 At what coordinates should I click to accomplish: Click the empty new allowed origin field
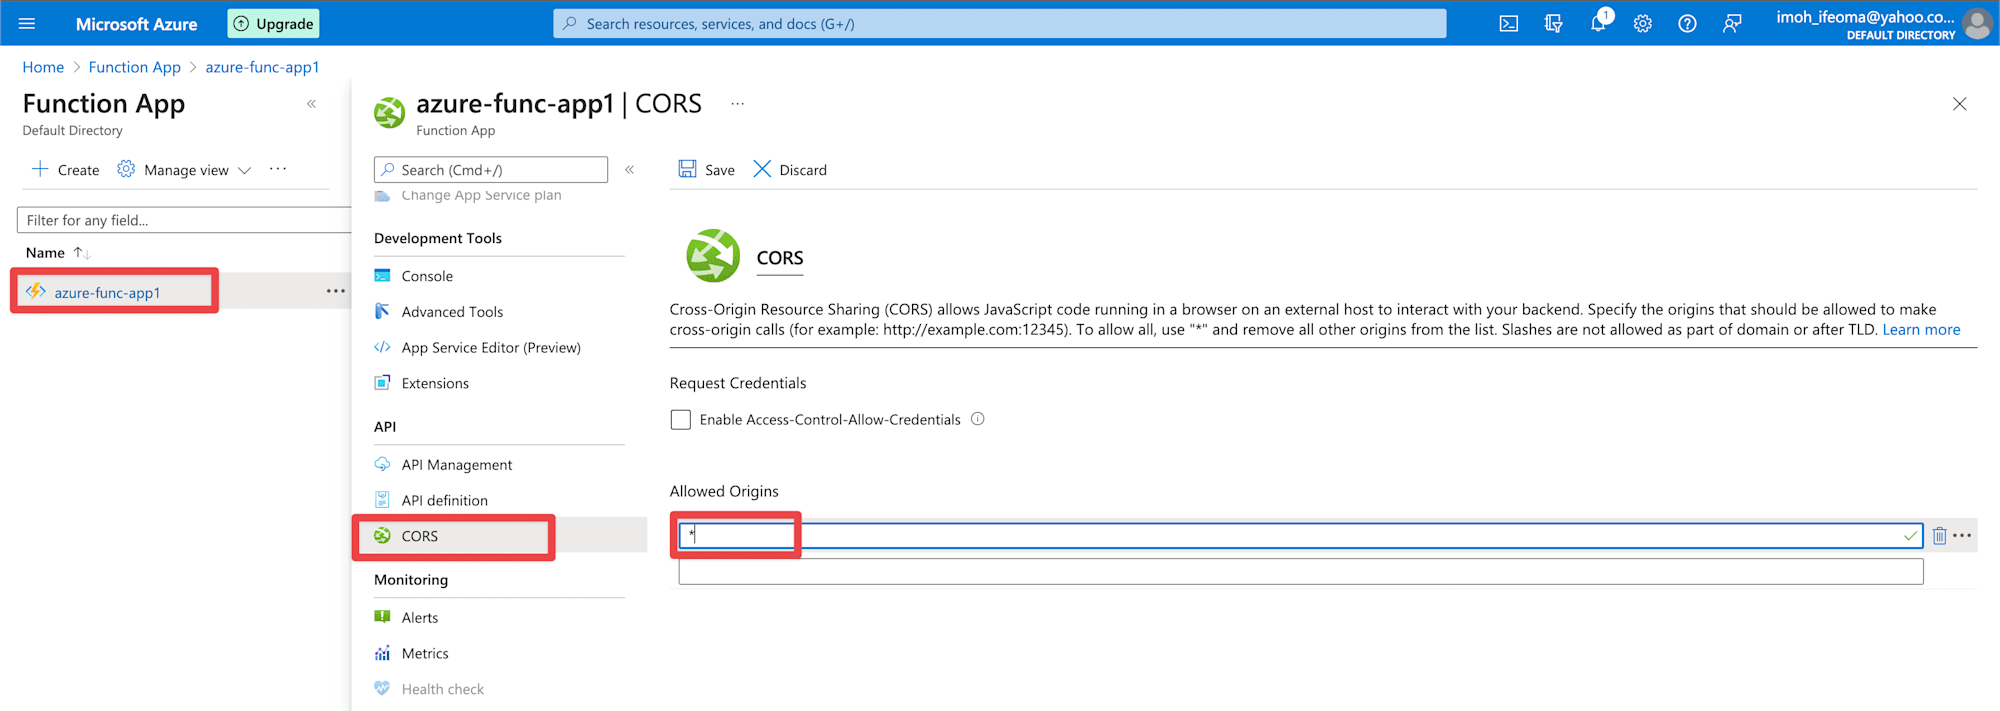pos(1300,571)
